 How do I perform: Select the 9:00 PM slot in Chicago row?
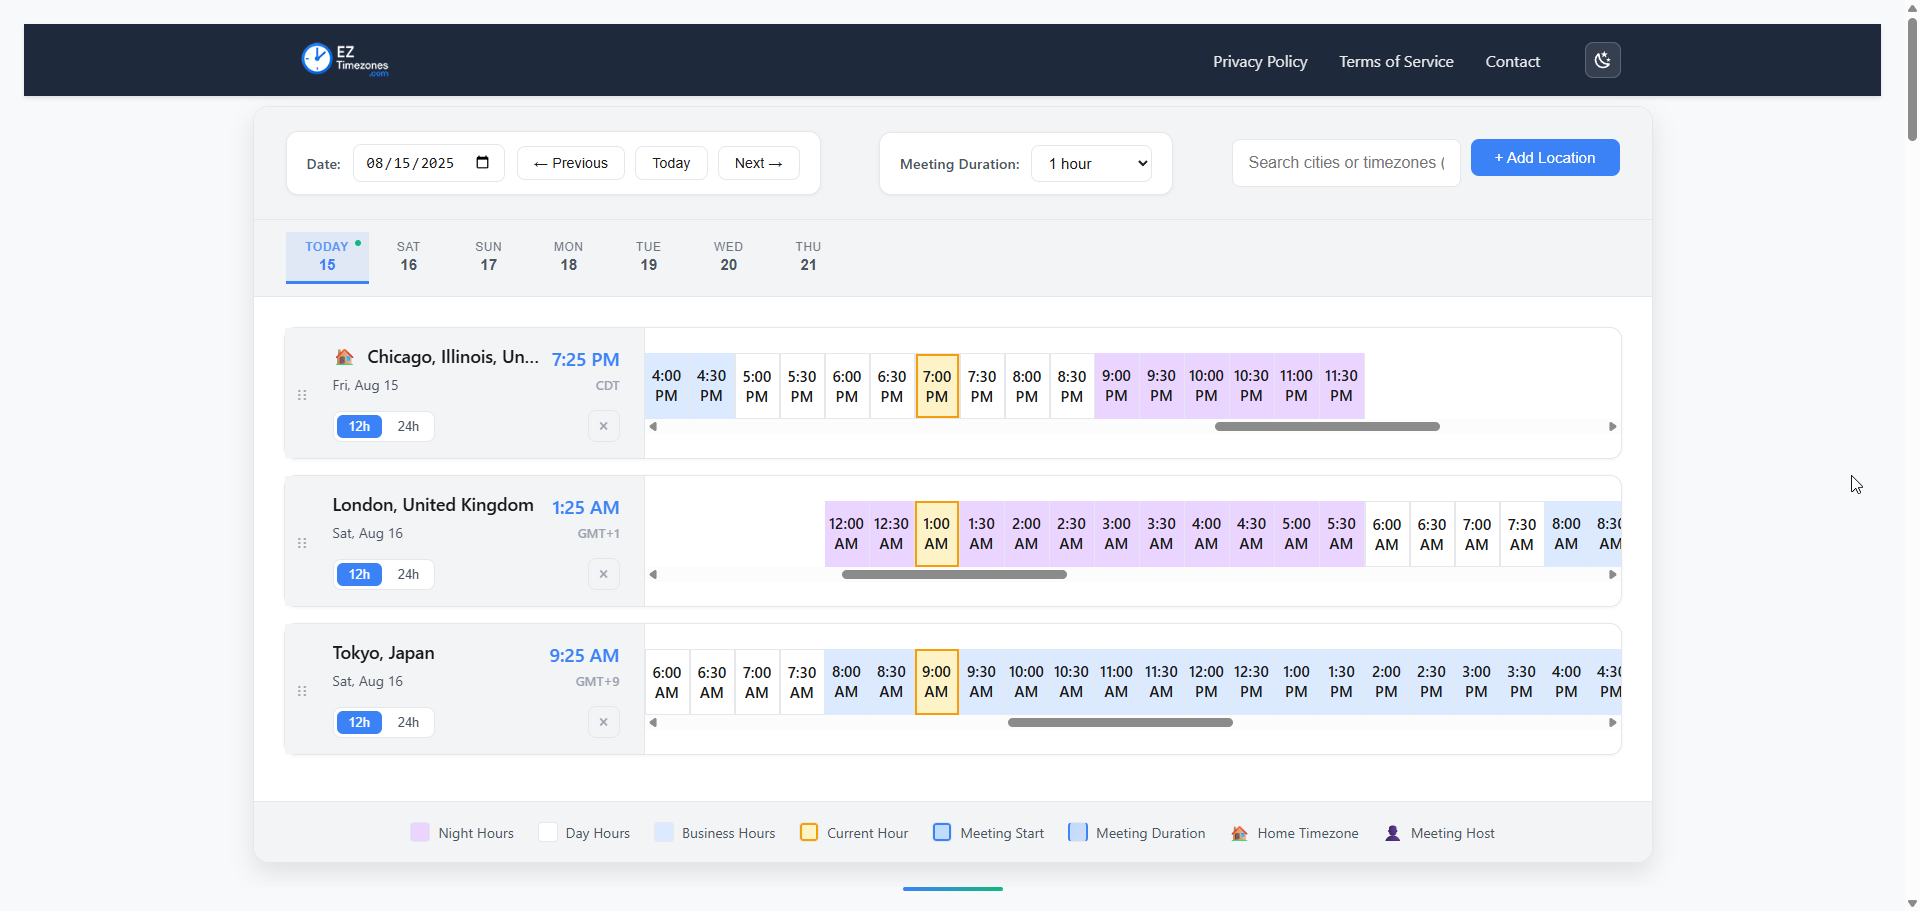(x=1117, y=386)
